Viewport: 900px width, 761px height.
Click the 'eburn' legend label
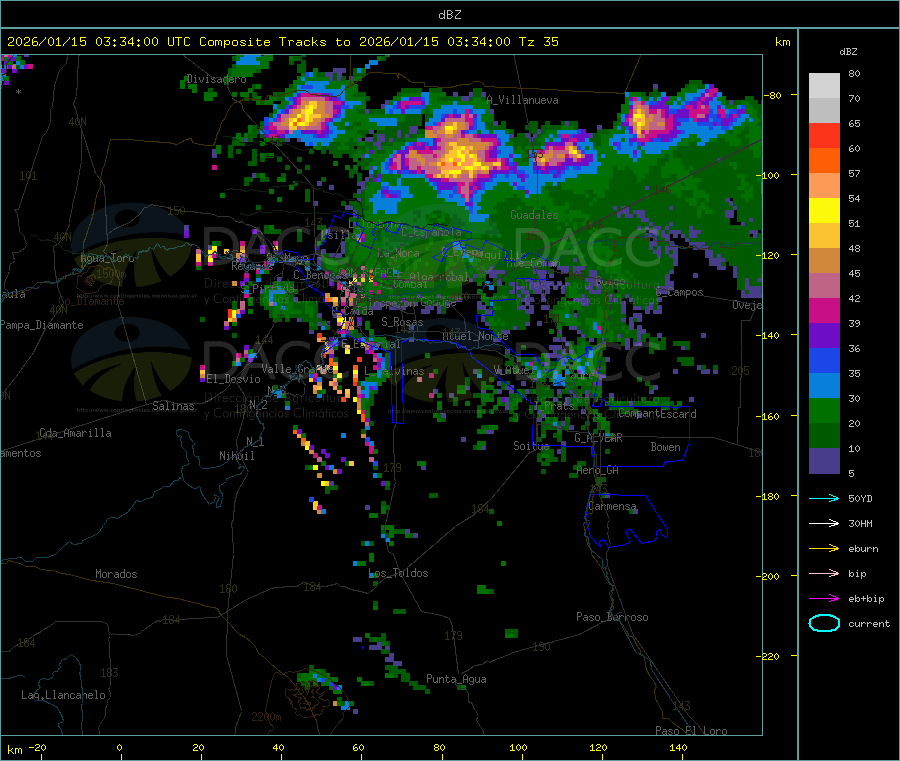[863, 549]
